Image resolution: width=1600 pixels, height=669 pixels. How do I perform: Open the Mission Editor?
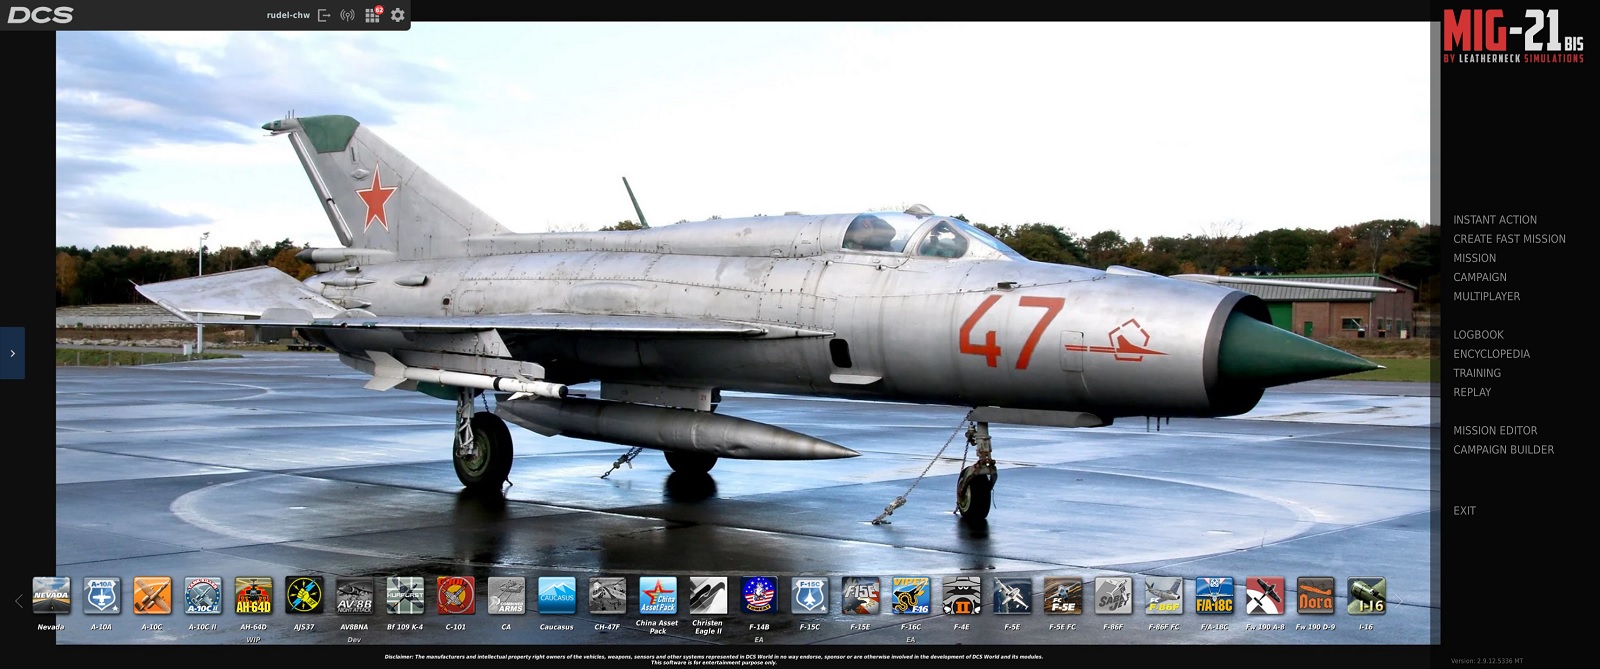(x=1494, y=431)
